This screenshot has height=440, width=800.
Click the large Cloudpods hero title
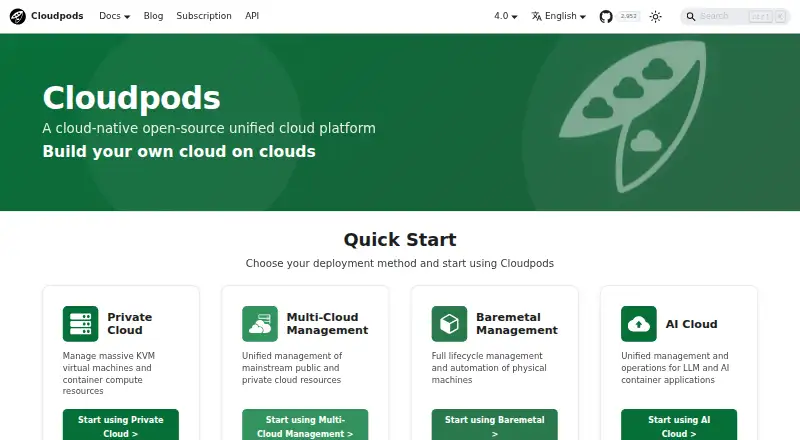click(132, 97)
